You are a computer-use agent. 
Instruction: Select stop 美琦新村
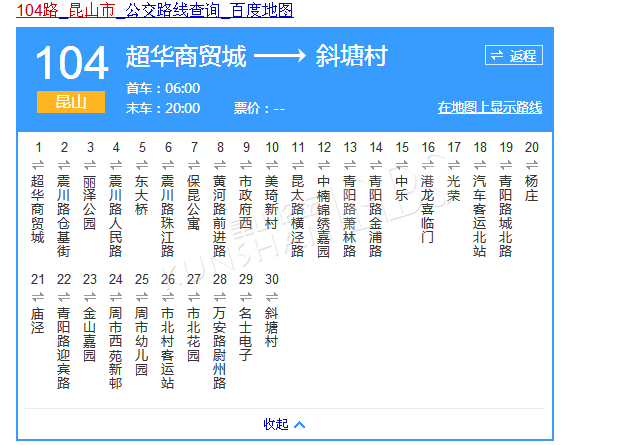pos(272,202)
